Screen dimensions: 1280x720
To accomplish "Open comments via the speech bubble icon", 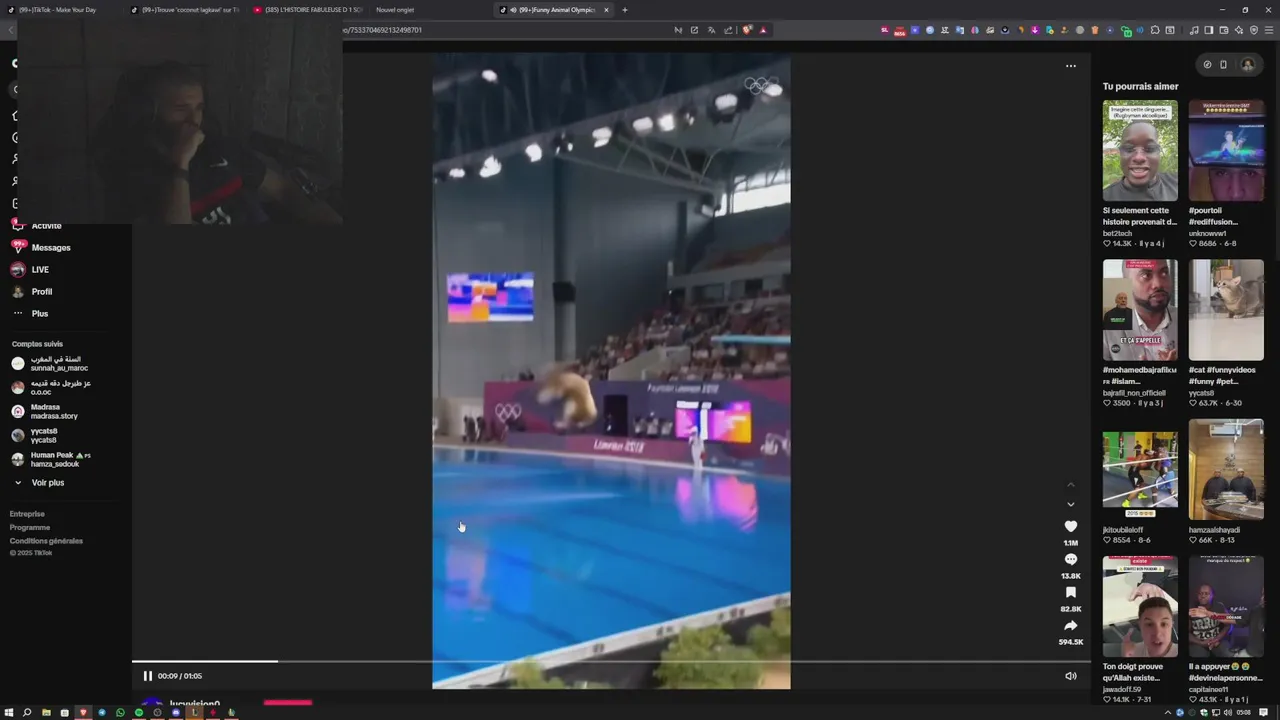I will click(1070, 560).
